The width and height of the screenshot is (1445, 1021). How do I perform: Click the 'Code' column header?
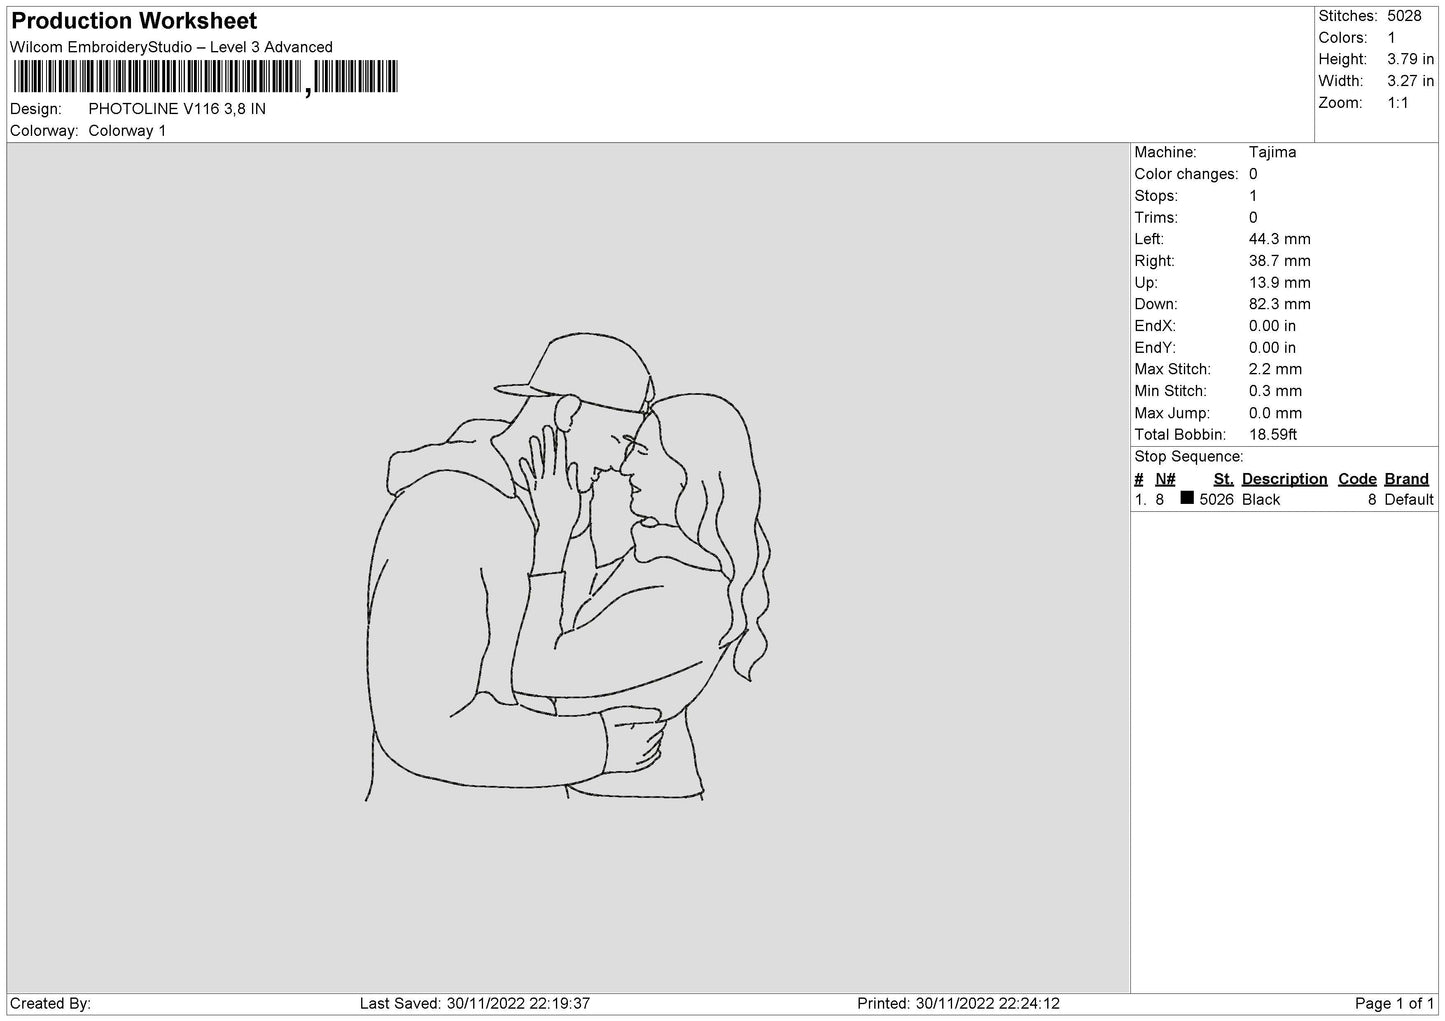(x=1357, y=479)
